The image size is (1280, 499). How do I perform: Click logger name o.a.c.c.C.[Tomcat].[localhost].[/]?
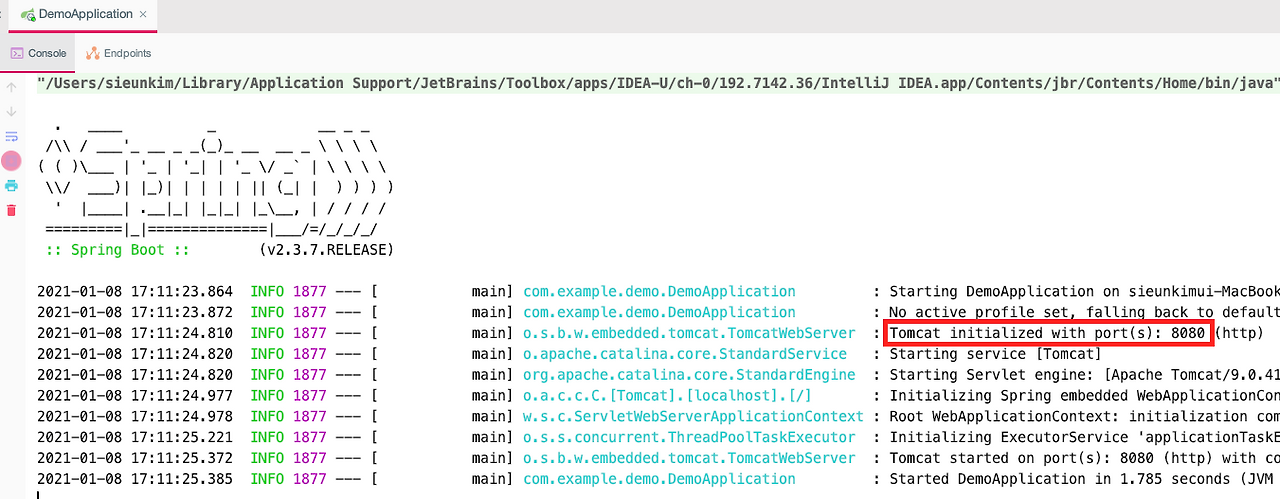pyautogui.click(x=667, y=395)
